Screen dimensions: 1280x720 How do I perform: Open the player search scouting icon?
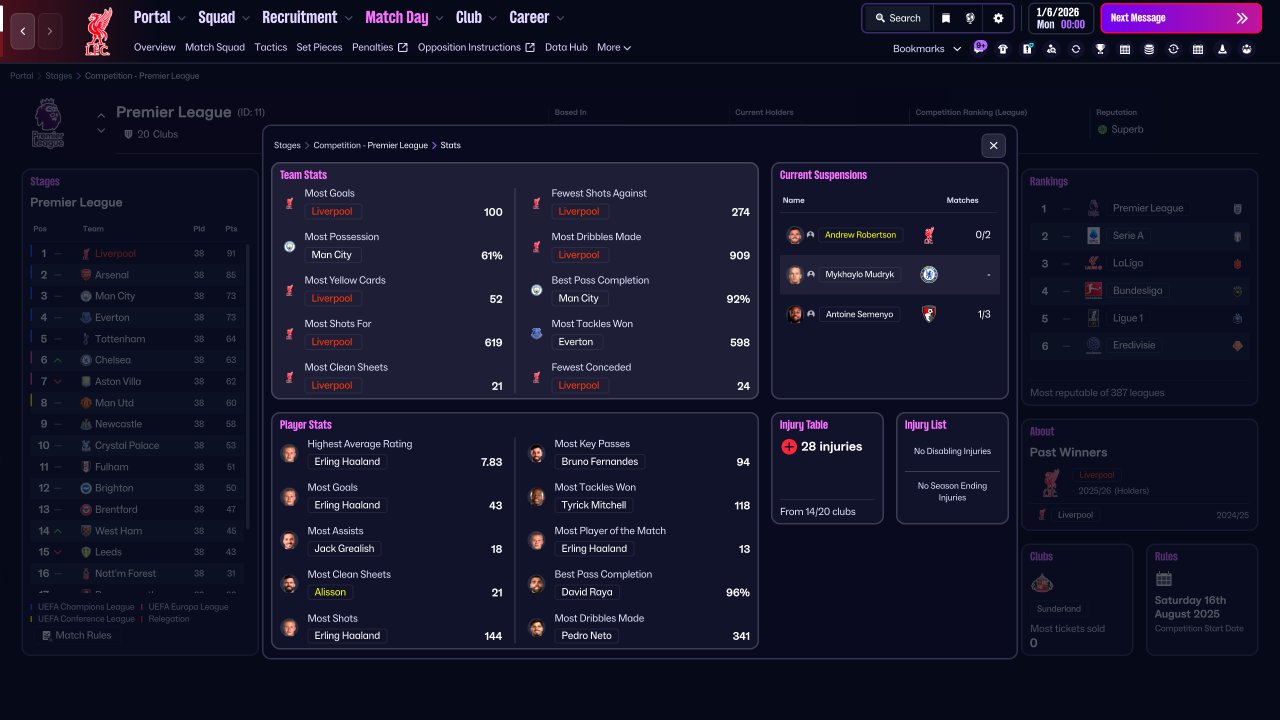tap(1051, 49)
